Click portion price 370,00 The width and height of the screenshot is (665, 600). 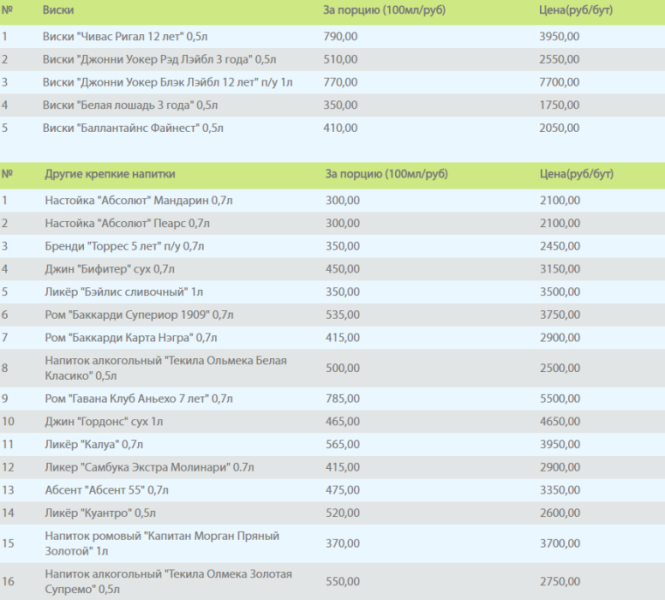pos(343,544)
